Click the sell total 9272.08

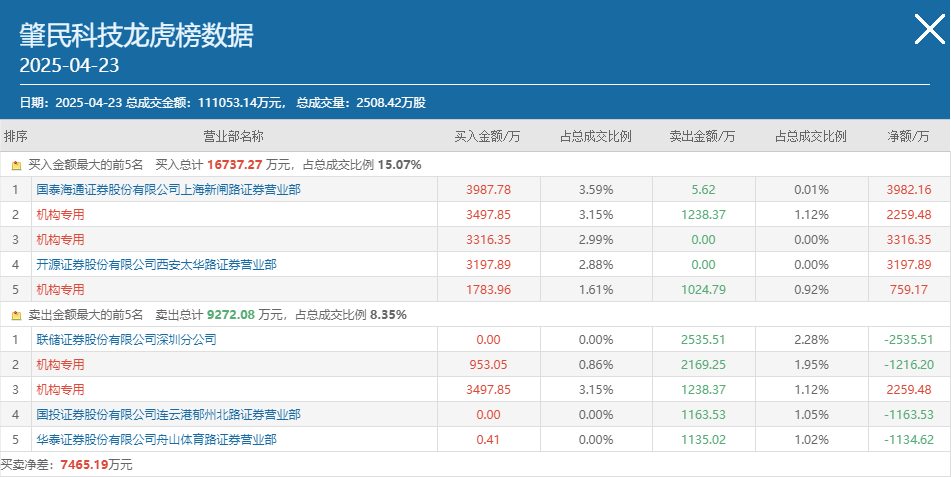230,315
